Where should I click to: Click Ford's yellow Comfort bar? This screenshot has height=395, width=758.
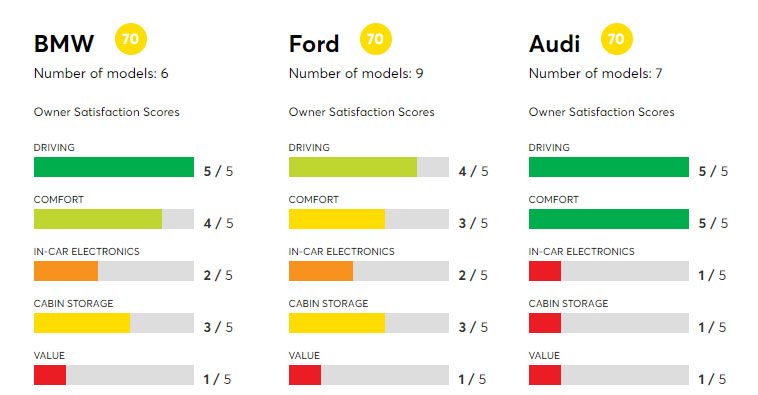337,219
